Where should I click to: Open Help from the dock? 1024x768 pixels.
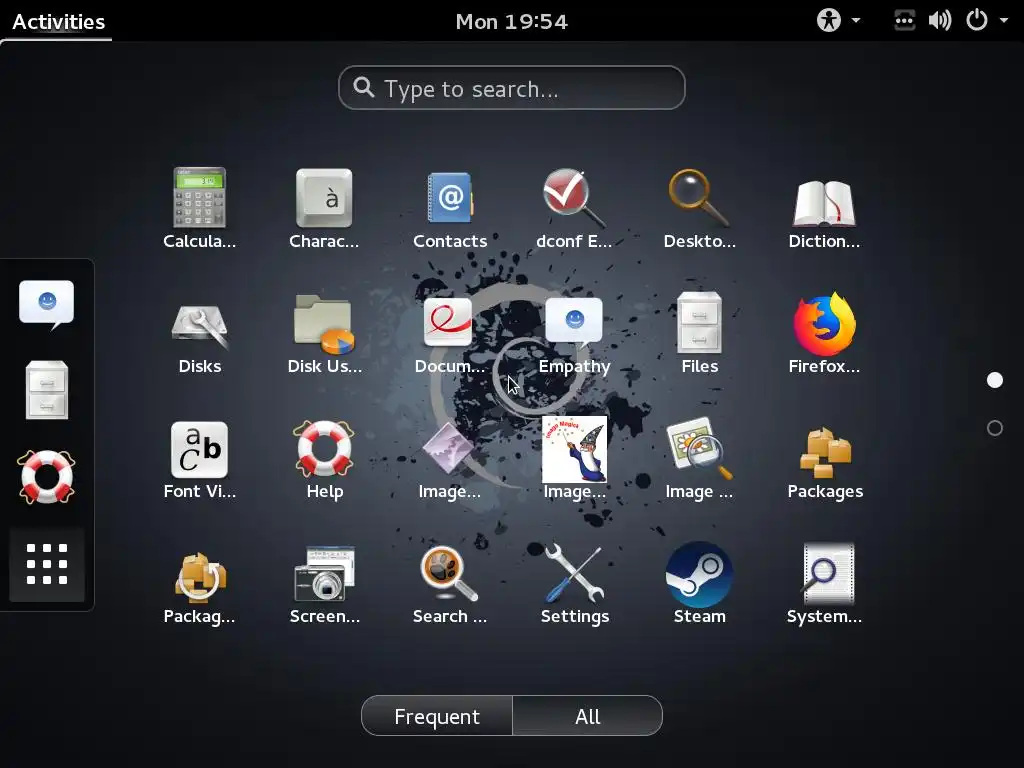tap(46, 477)
